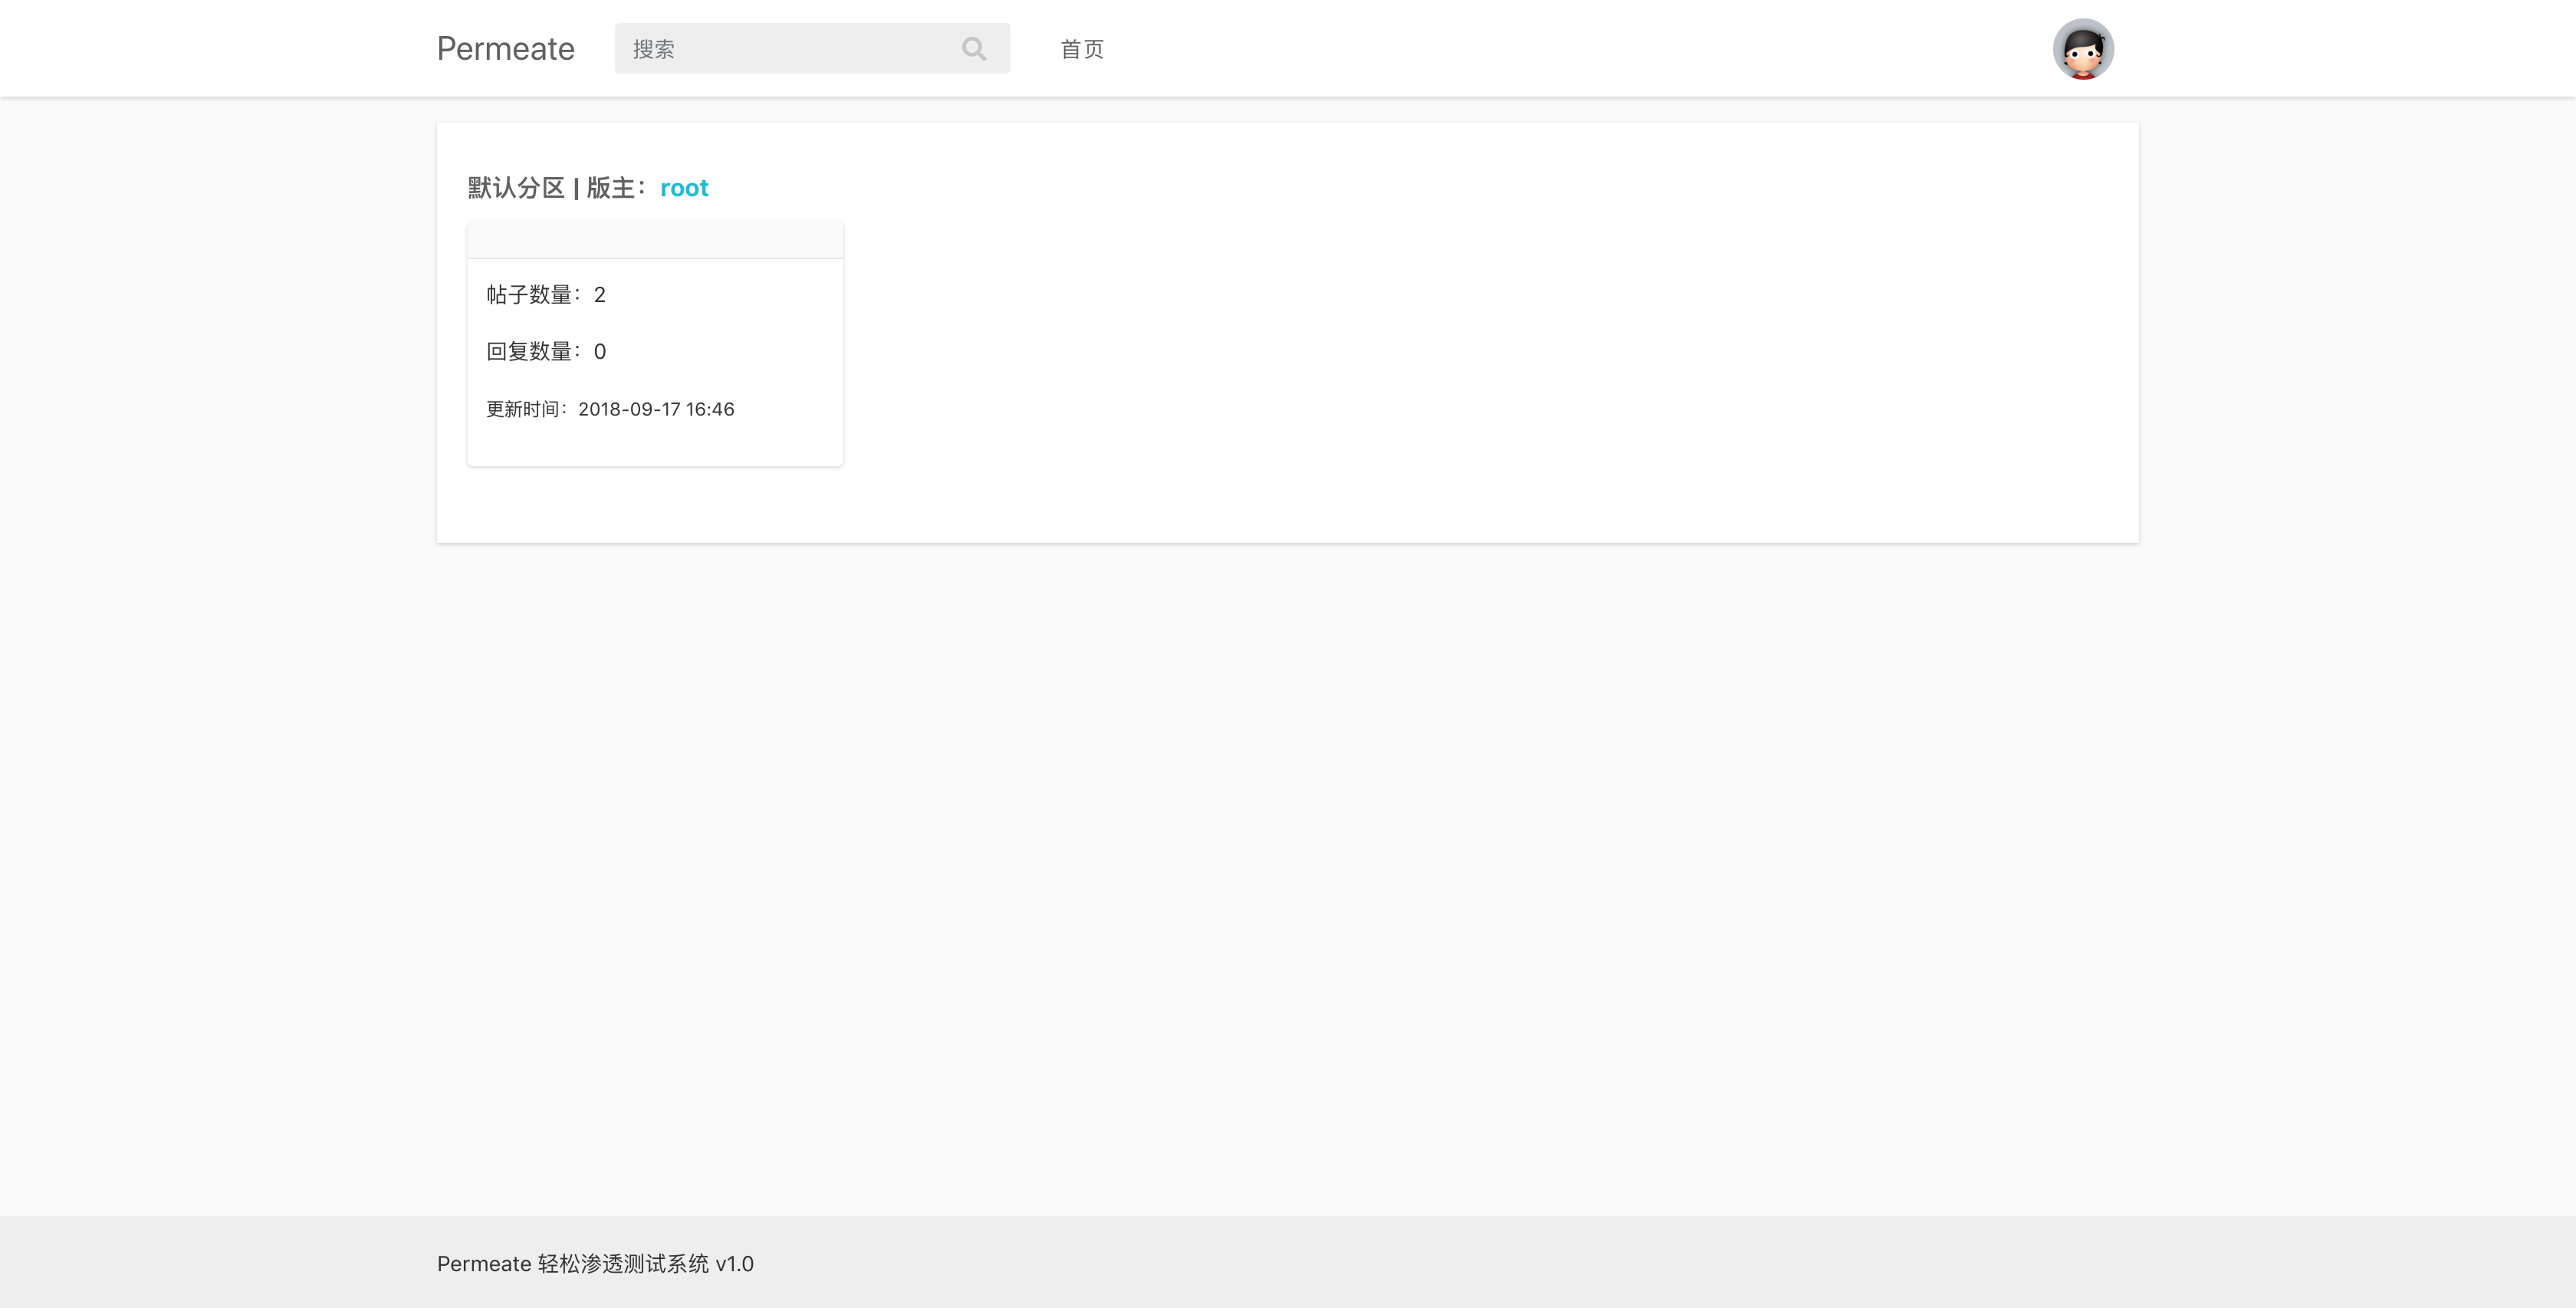Click the 版主 label text

[612, 188]
